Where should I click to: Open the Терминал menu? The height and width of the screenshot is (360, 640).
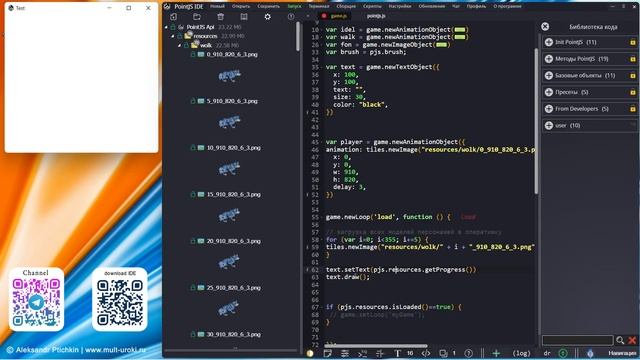tap(319, 6)
